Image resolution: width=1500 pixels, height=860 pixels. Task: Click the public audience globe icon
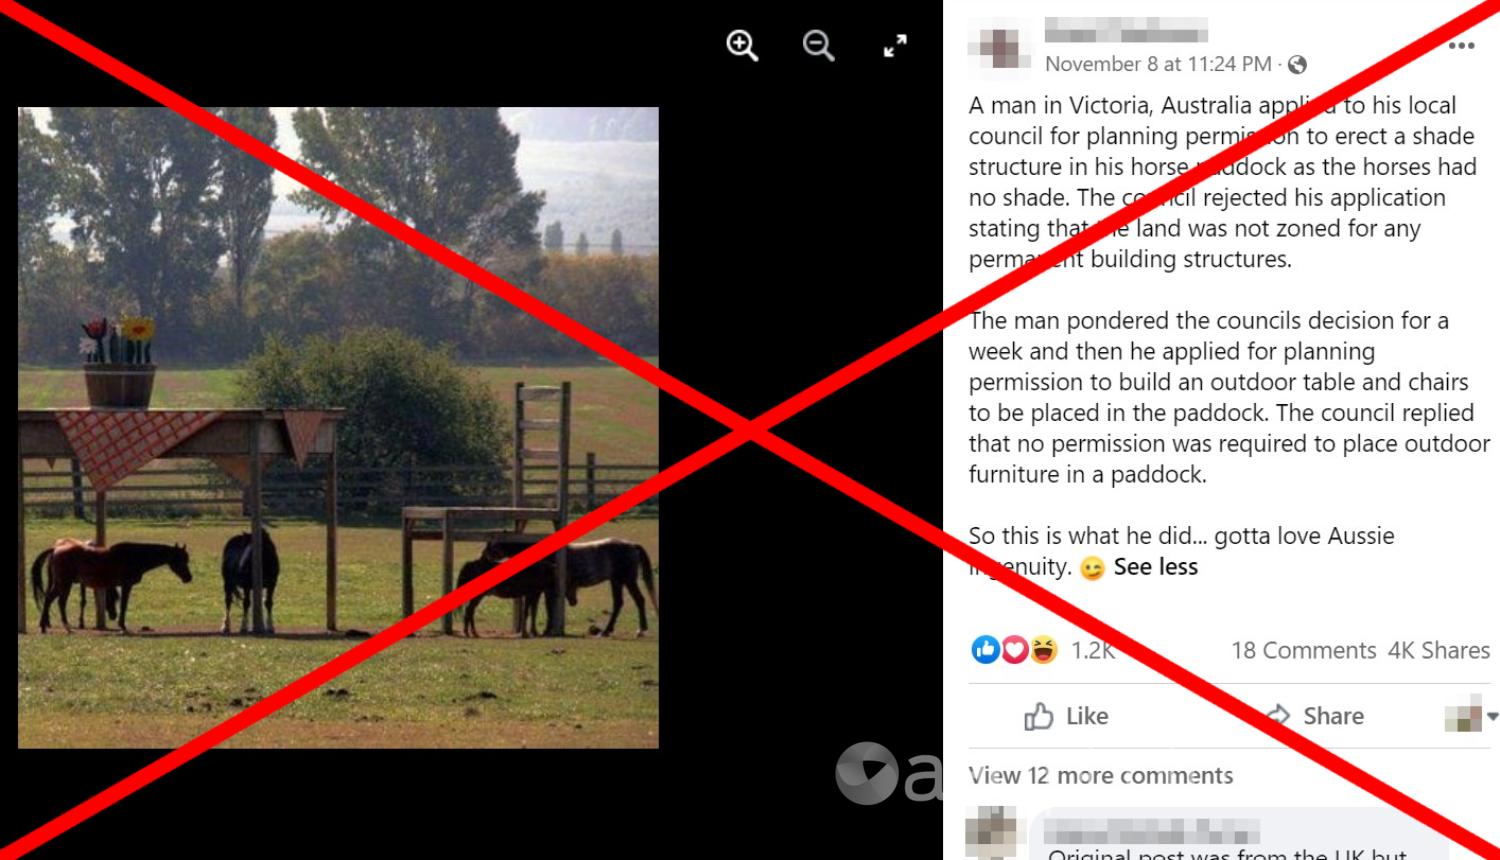[x=1297, y=65]
